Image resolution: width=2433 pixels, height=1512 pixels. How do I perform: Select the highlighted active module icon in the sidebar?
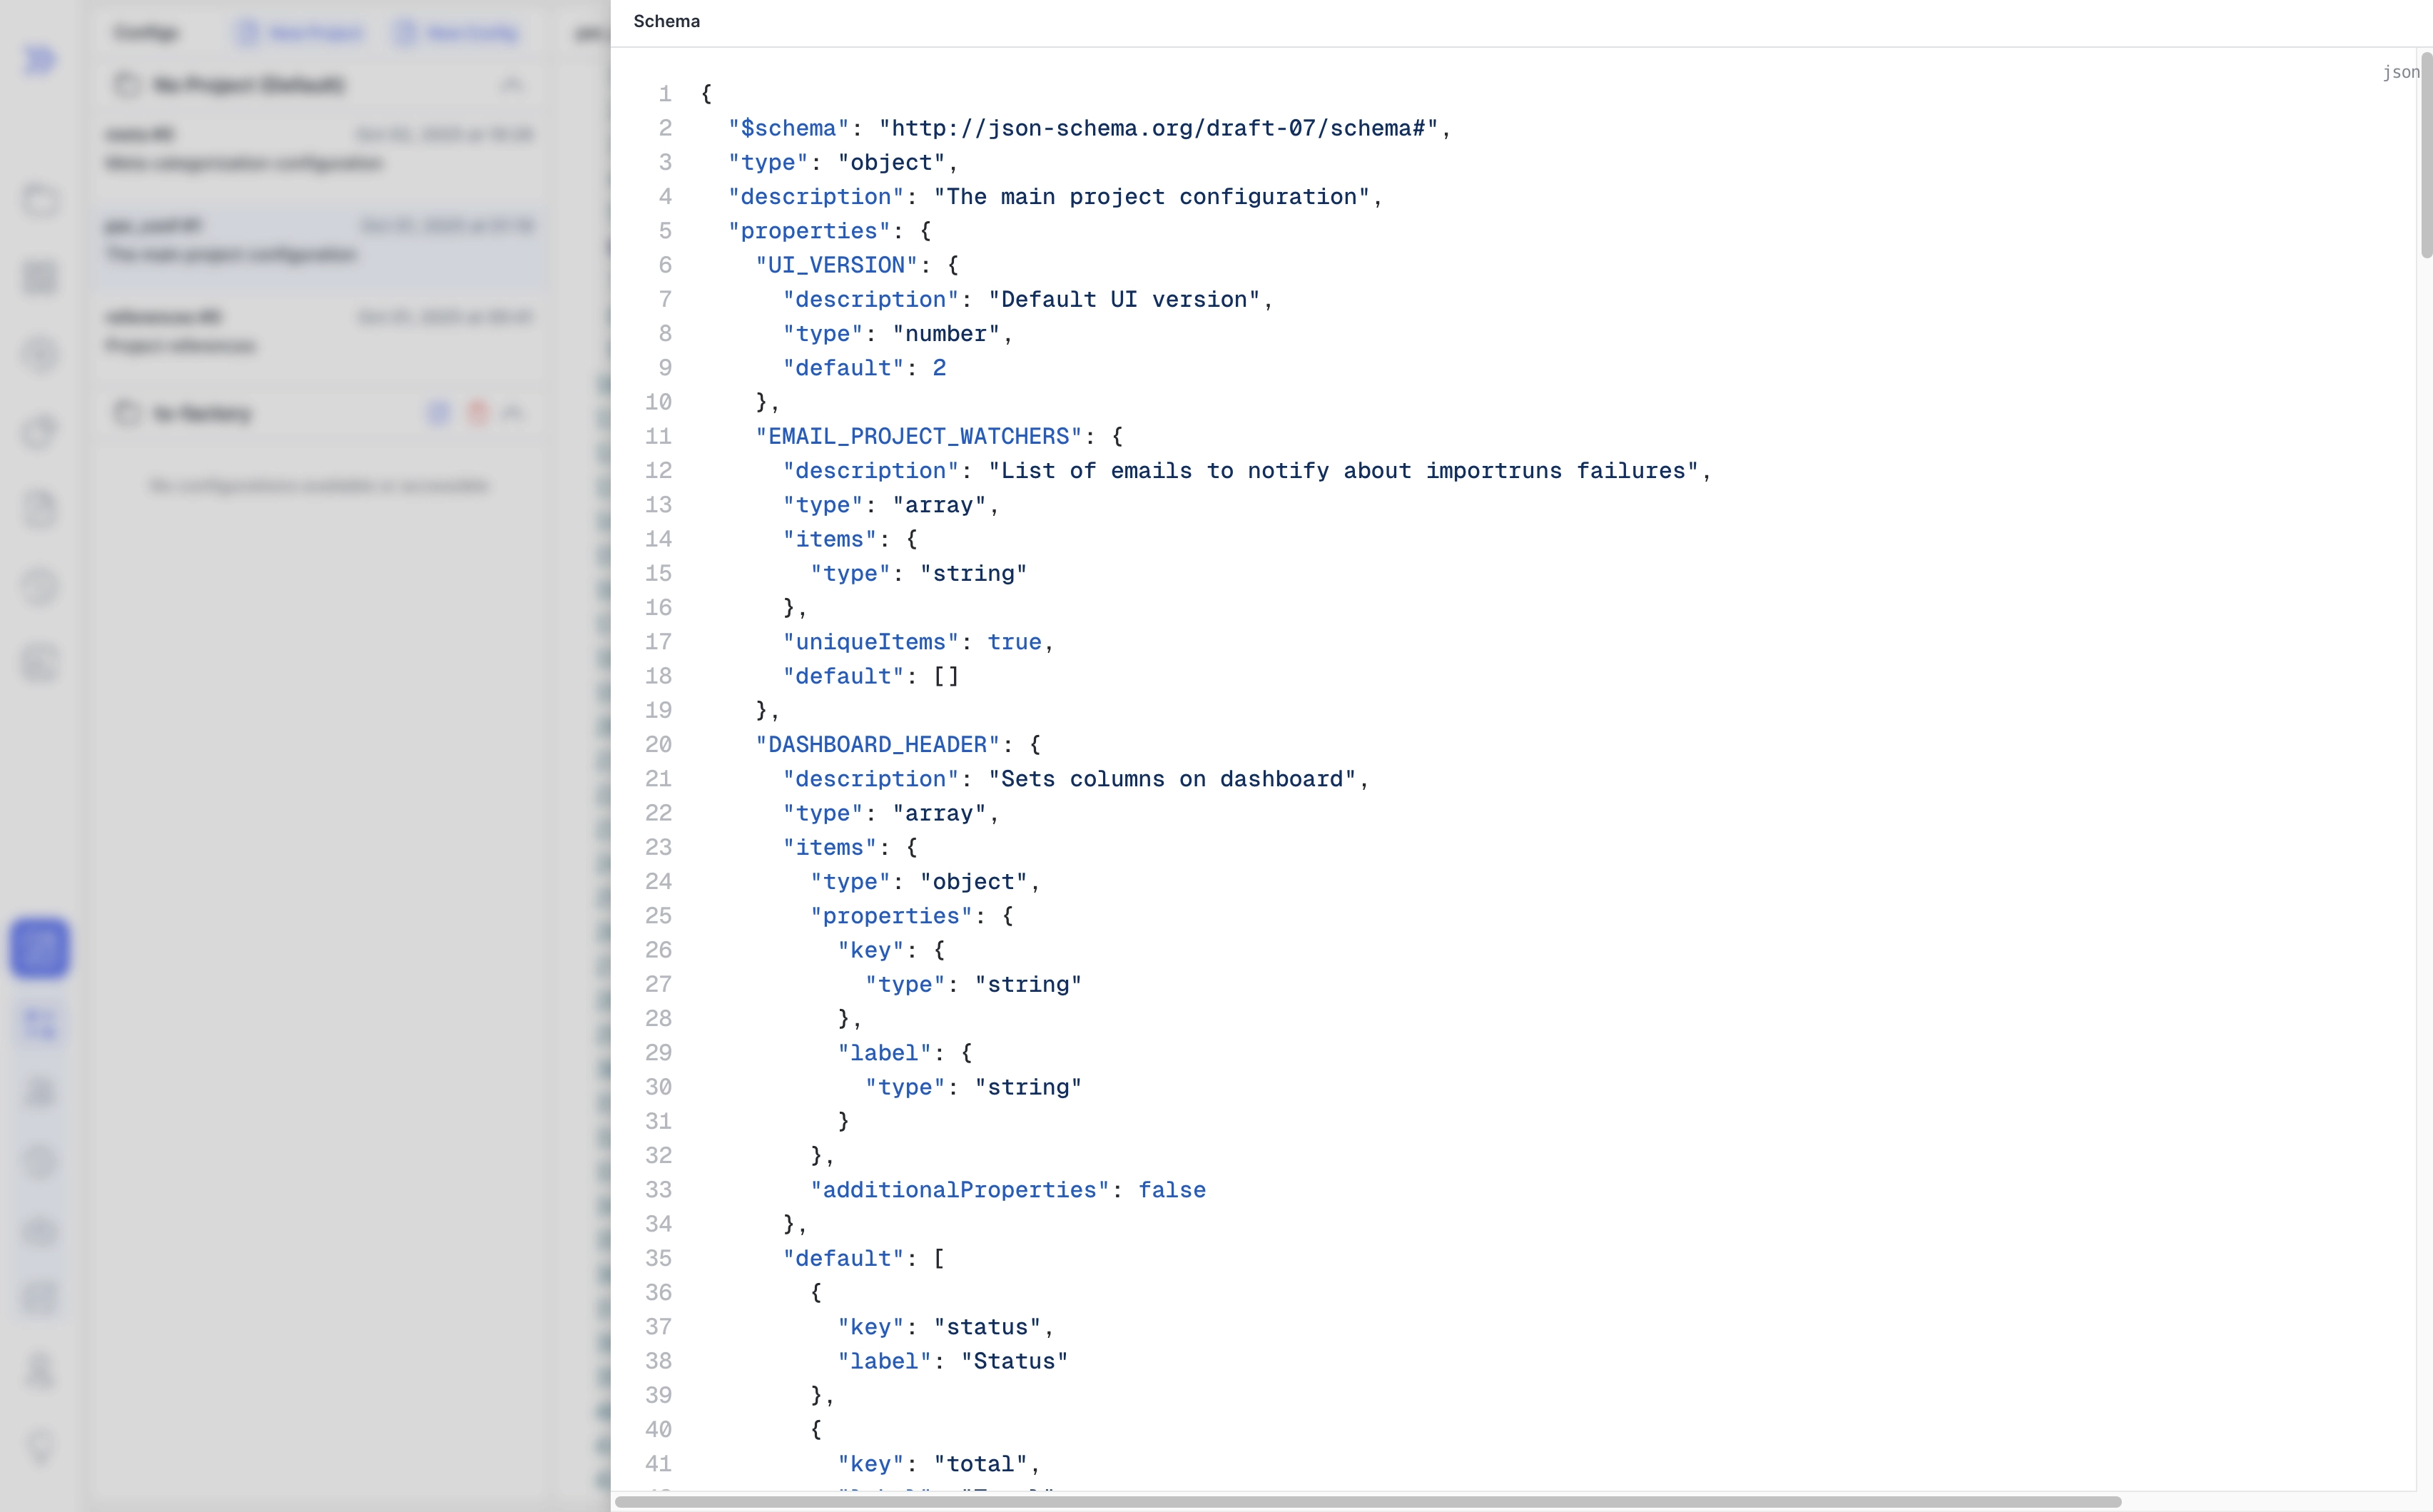(x=40, y=949)
